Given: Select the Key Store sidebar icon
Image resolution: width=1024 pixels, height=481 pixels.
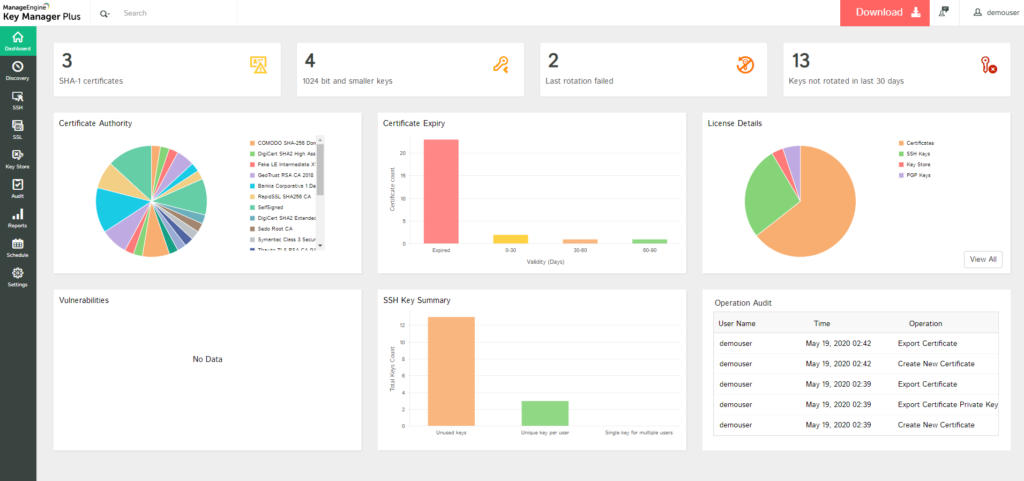Looking at the screenshot, I should pos(17,158).
